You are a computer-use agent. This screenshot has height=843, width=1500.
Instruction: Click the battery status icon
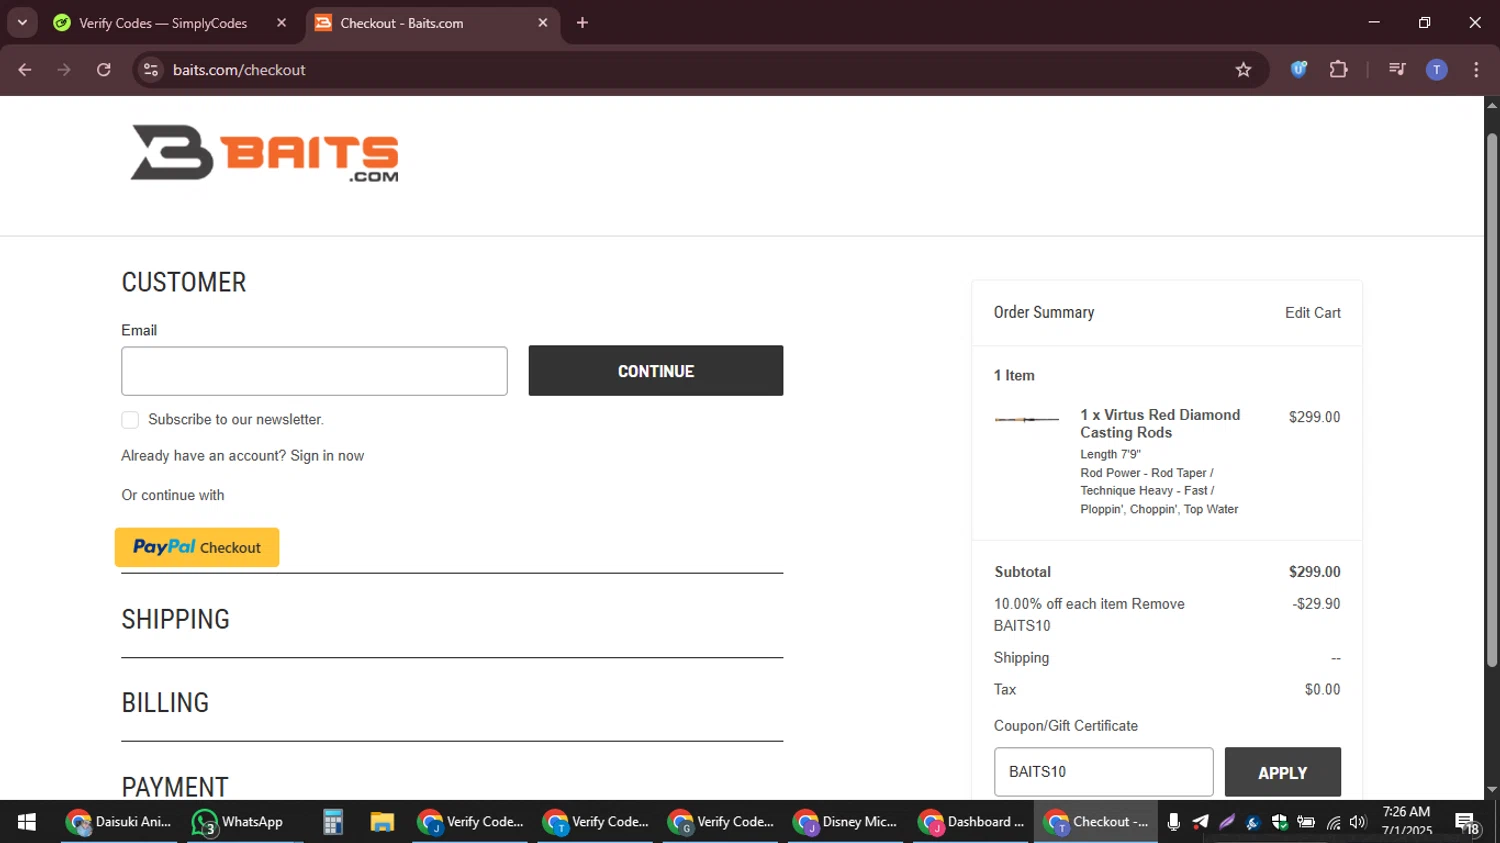[1306, 822]
